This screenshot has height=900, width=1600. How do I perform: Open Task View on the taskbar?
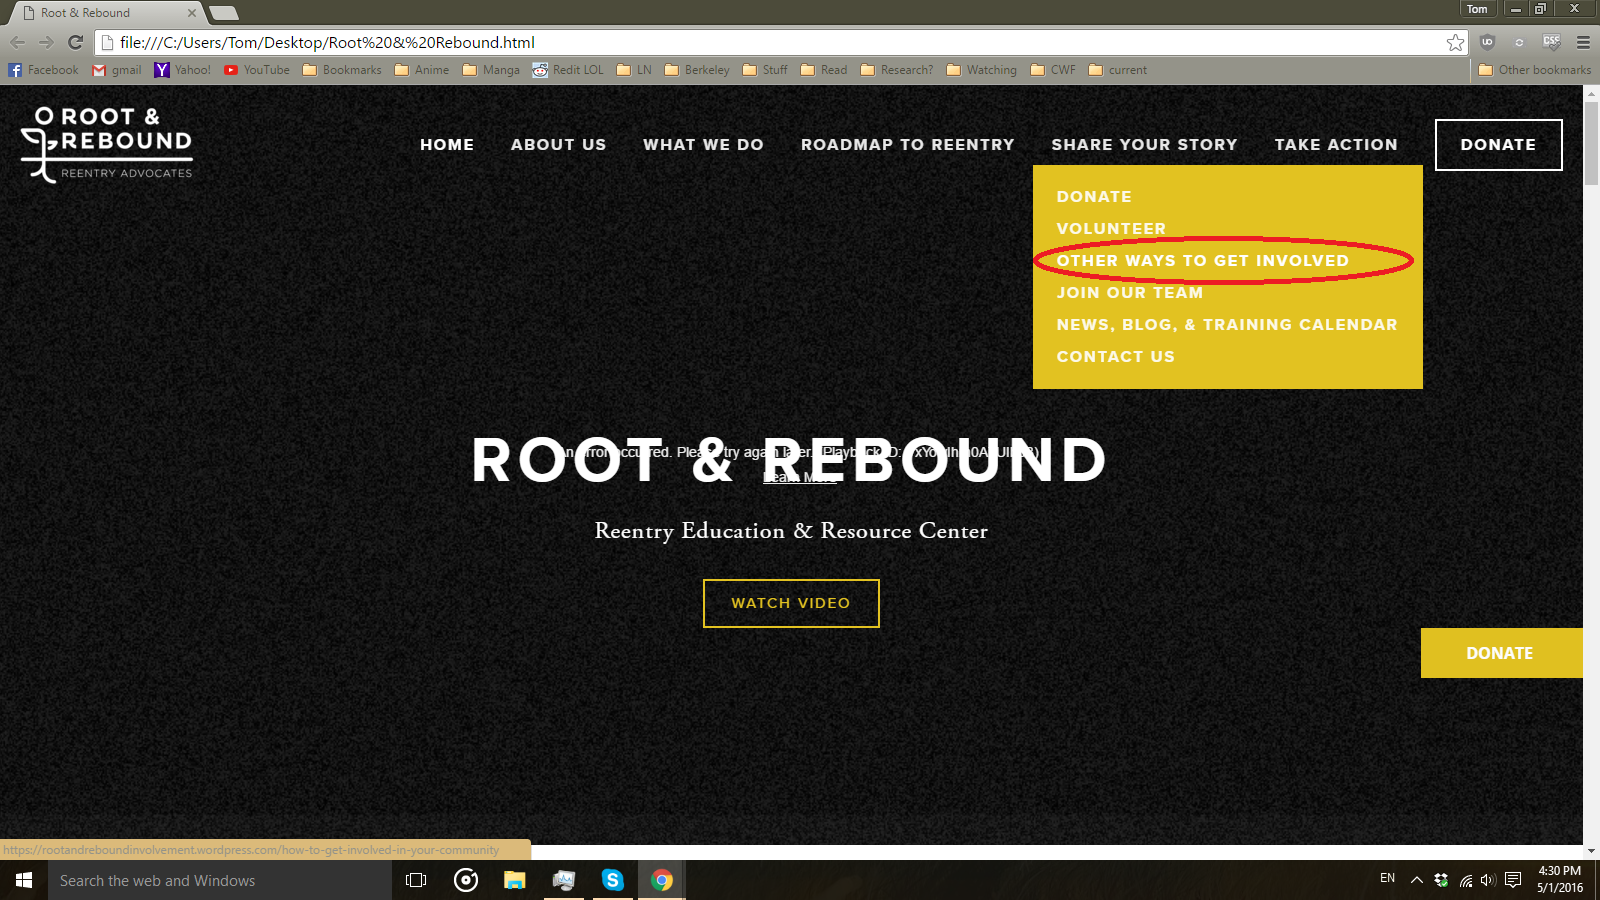(416, 880)
